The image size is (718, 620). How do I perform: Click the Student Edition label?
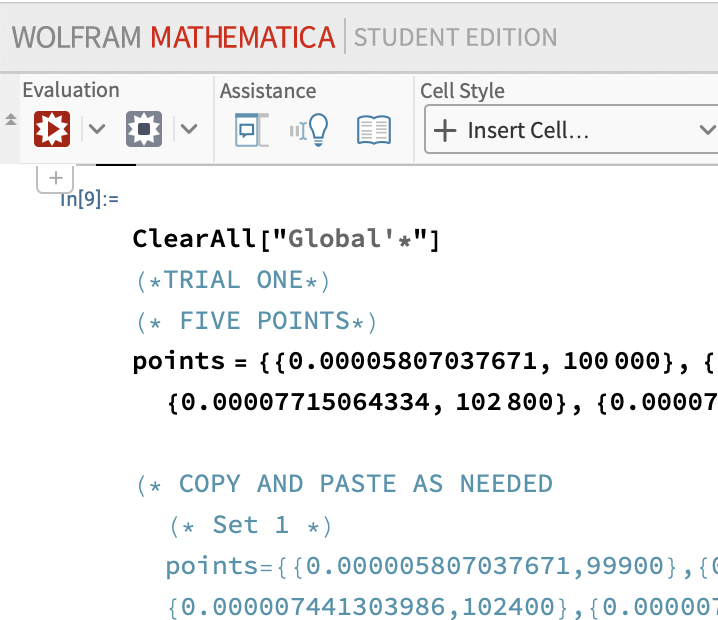(456, 38)
